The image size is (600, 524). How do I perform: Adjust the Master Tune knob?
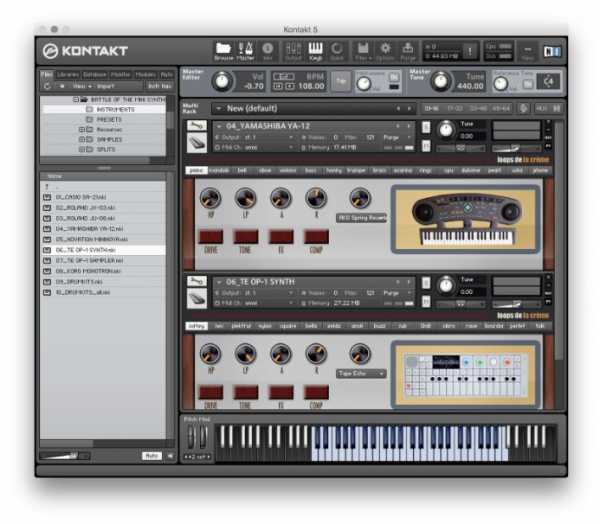pyautogui.click(x=441, y=81)
